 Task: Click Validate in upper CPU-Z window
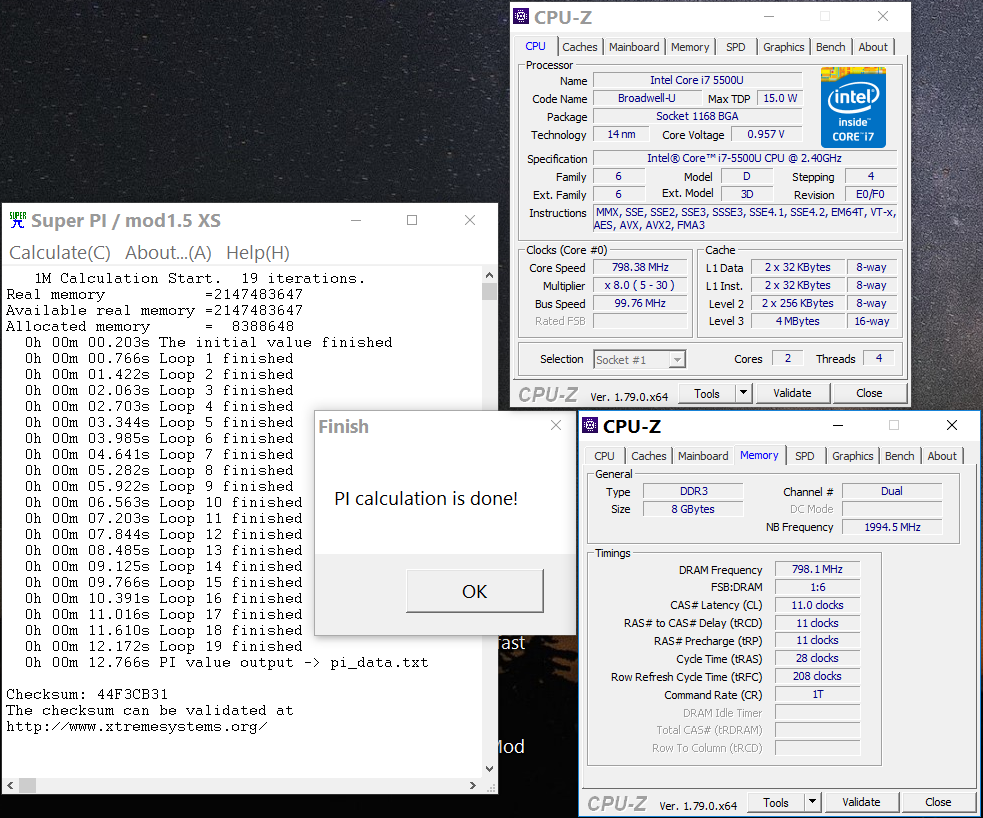coord(792,394)
